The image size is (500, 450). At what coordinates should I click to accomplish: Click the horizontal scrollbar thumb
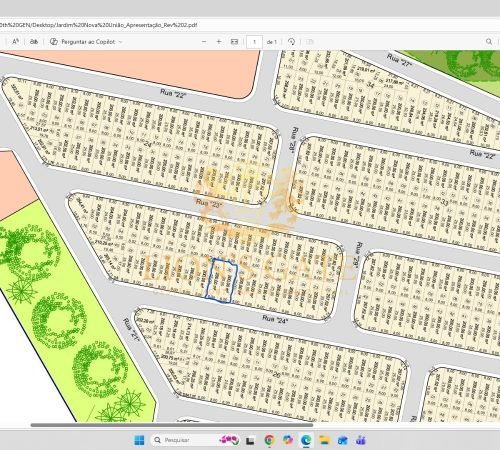pyautogui.click(x=172, y=425)
